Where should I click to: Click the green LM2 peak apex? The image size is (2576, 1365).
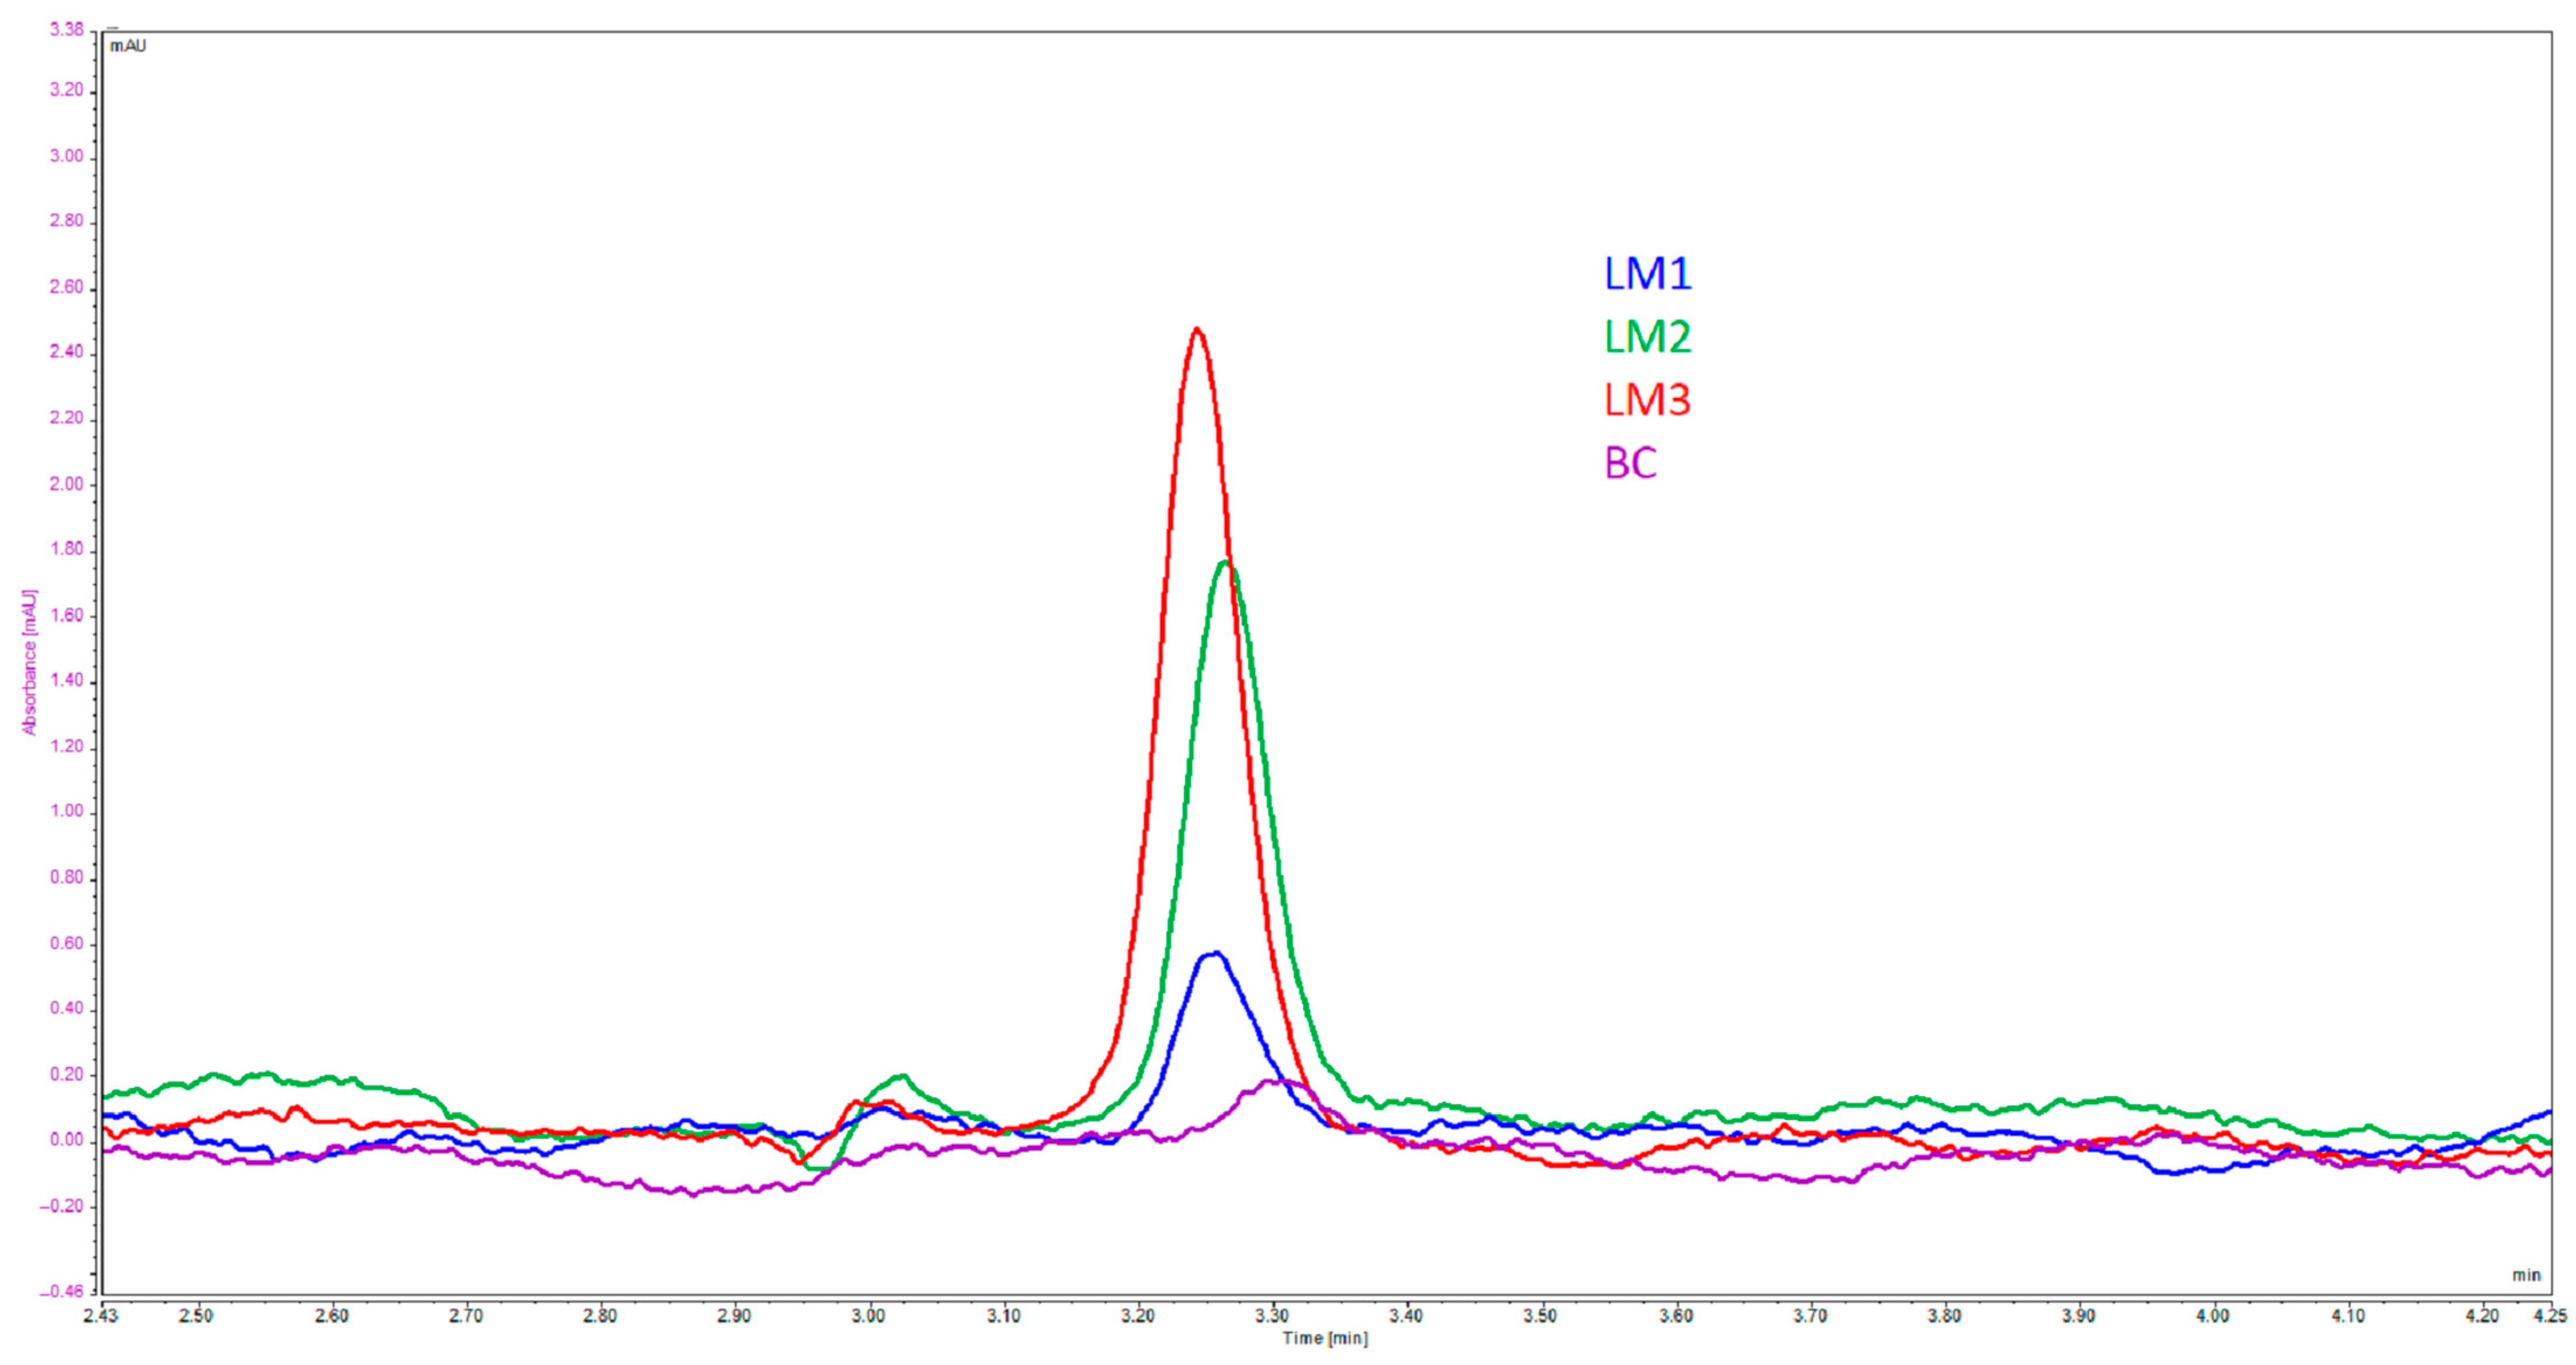(1226, 564)
